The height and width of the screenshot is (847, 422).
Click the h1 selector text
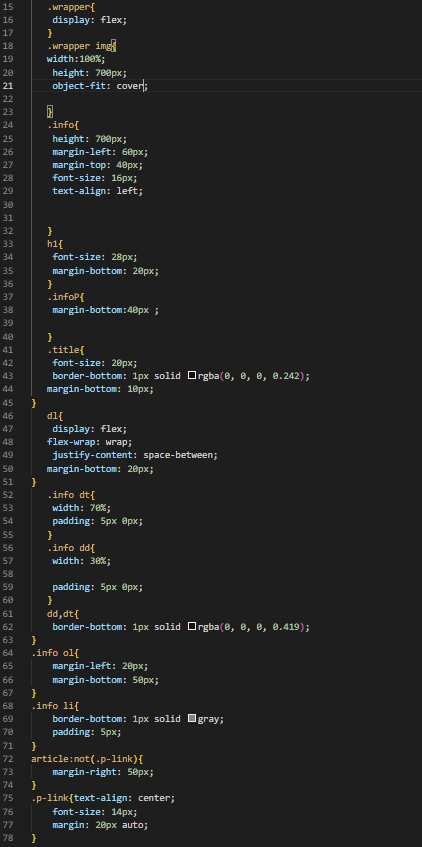[x=52, y=244]
